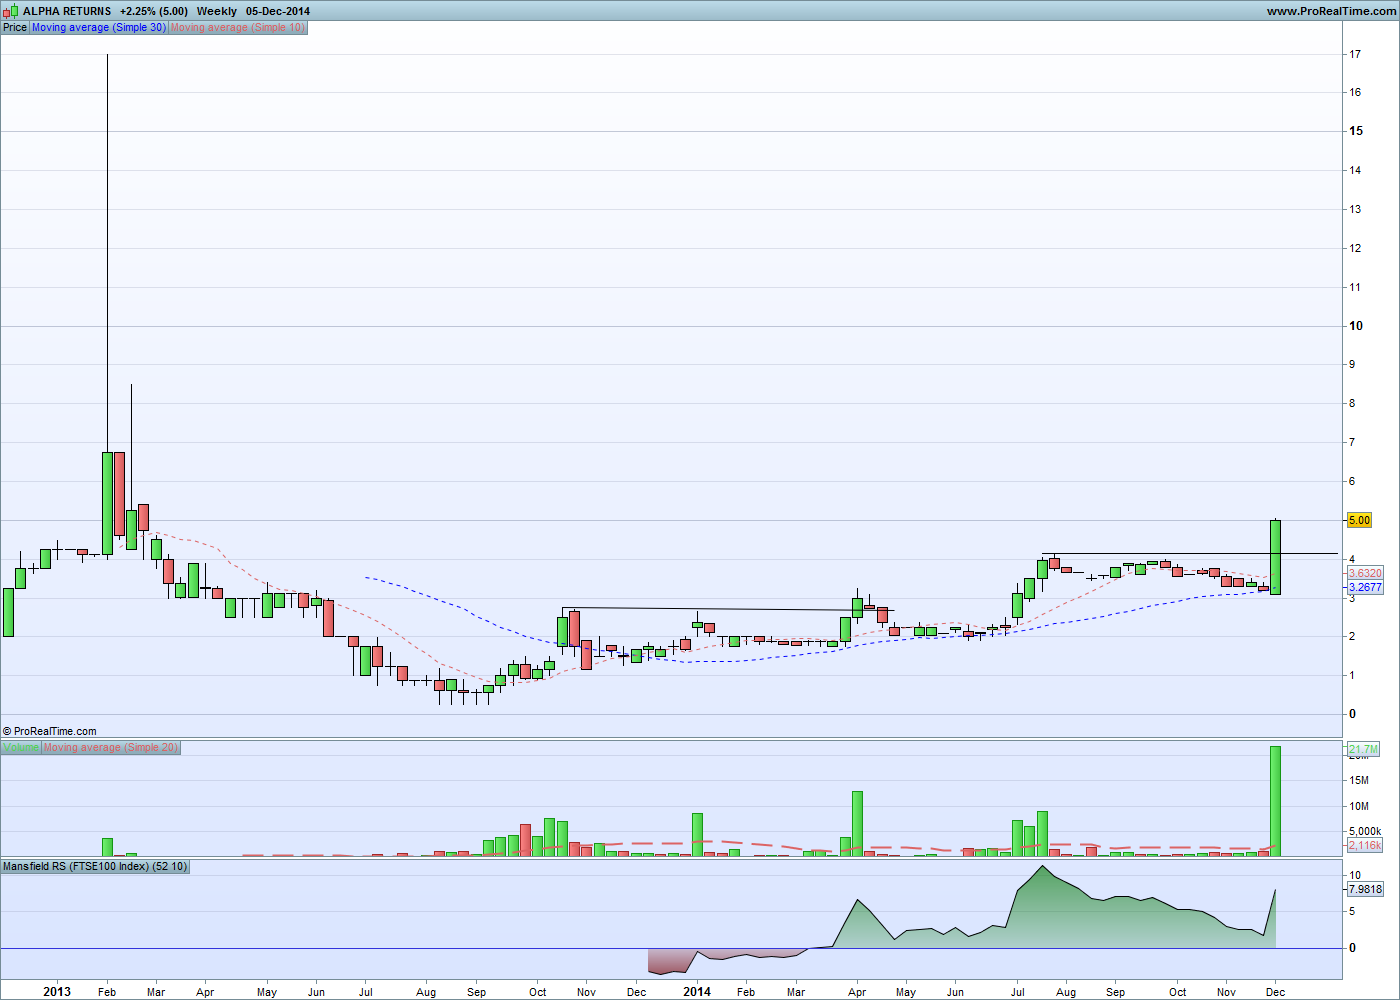Viewport: 1400px width, 1000px height.
Task: Select the 2013 year marker on time axis
Action: [x=57, y=991]
